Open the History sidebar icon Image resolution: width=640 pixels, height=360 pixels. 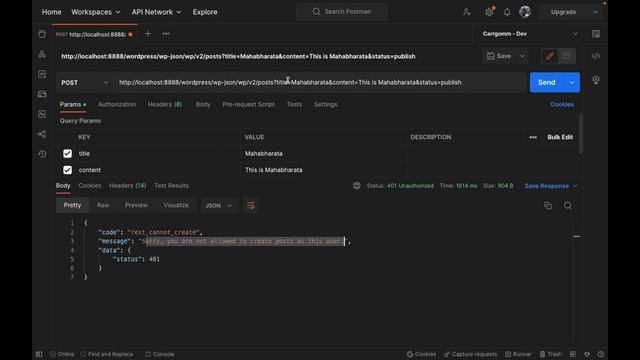[42, 154]
